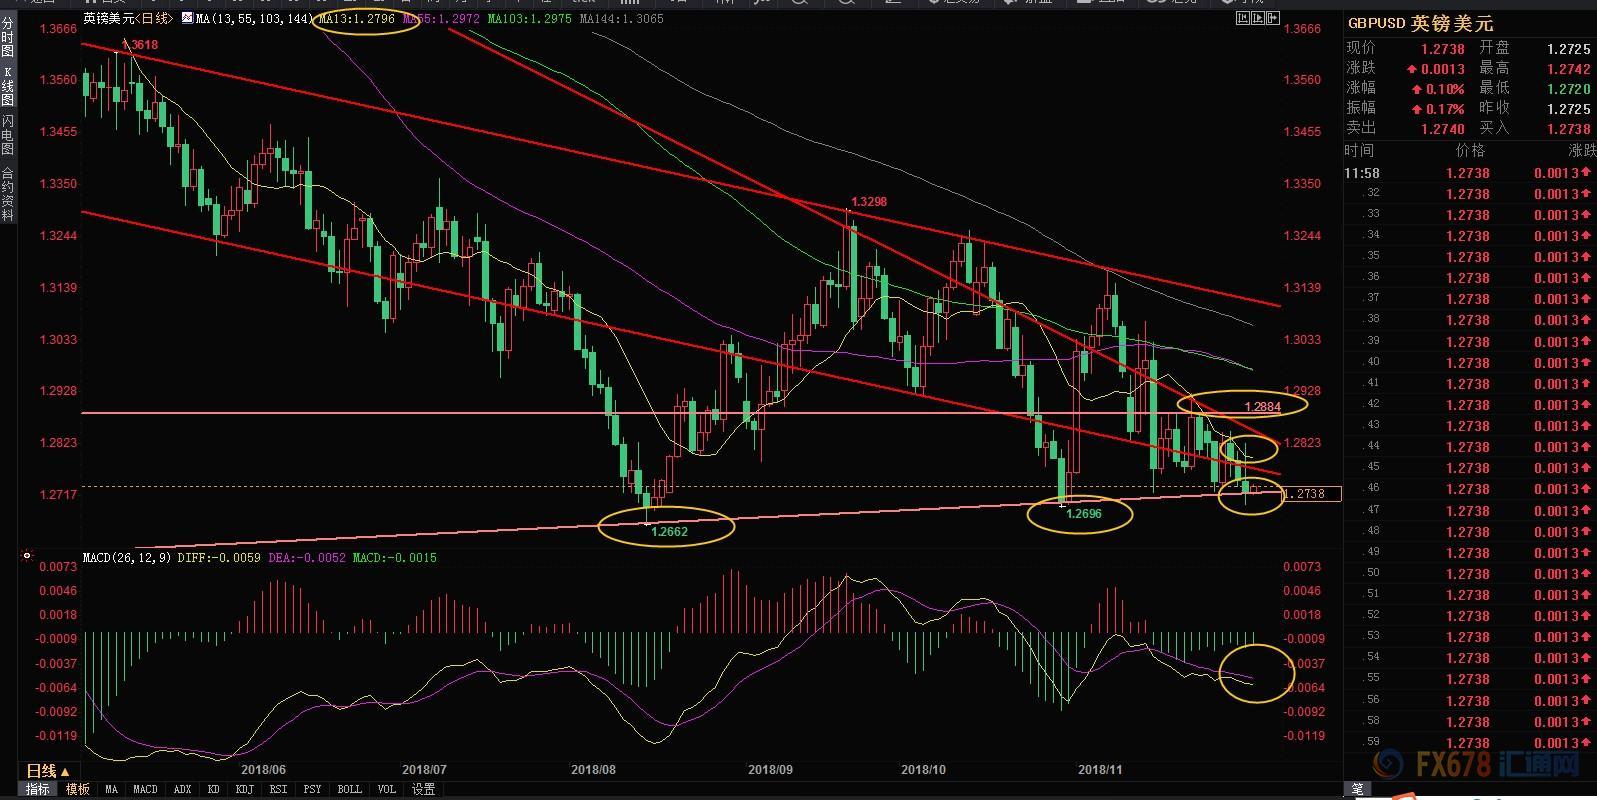This screenshot has width=1597, height=800.
Task: Click the second chart control icon at top right
Action: tap(1257, 18)
